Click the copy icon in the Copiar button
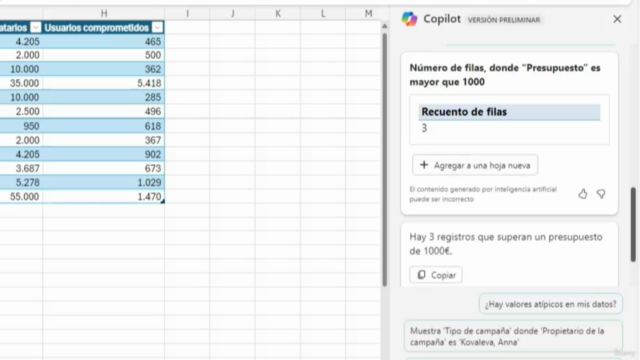This screenshot has width=640, height=360. pos(422,275)
